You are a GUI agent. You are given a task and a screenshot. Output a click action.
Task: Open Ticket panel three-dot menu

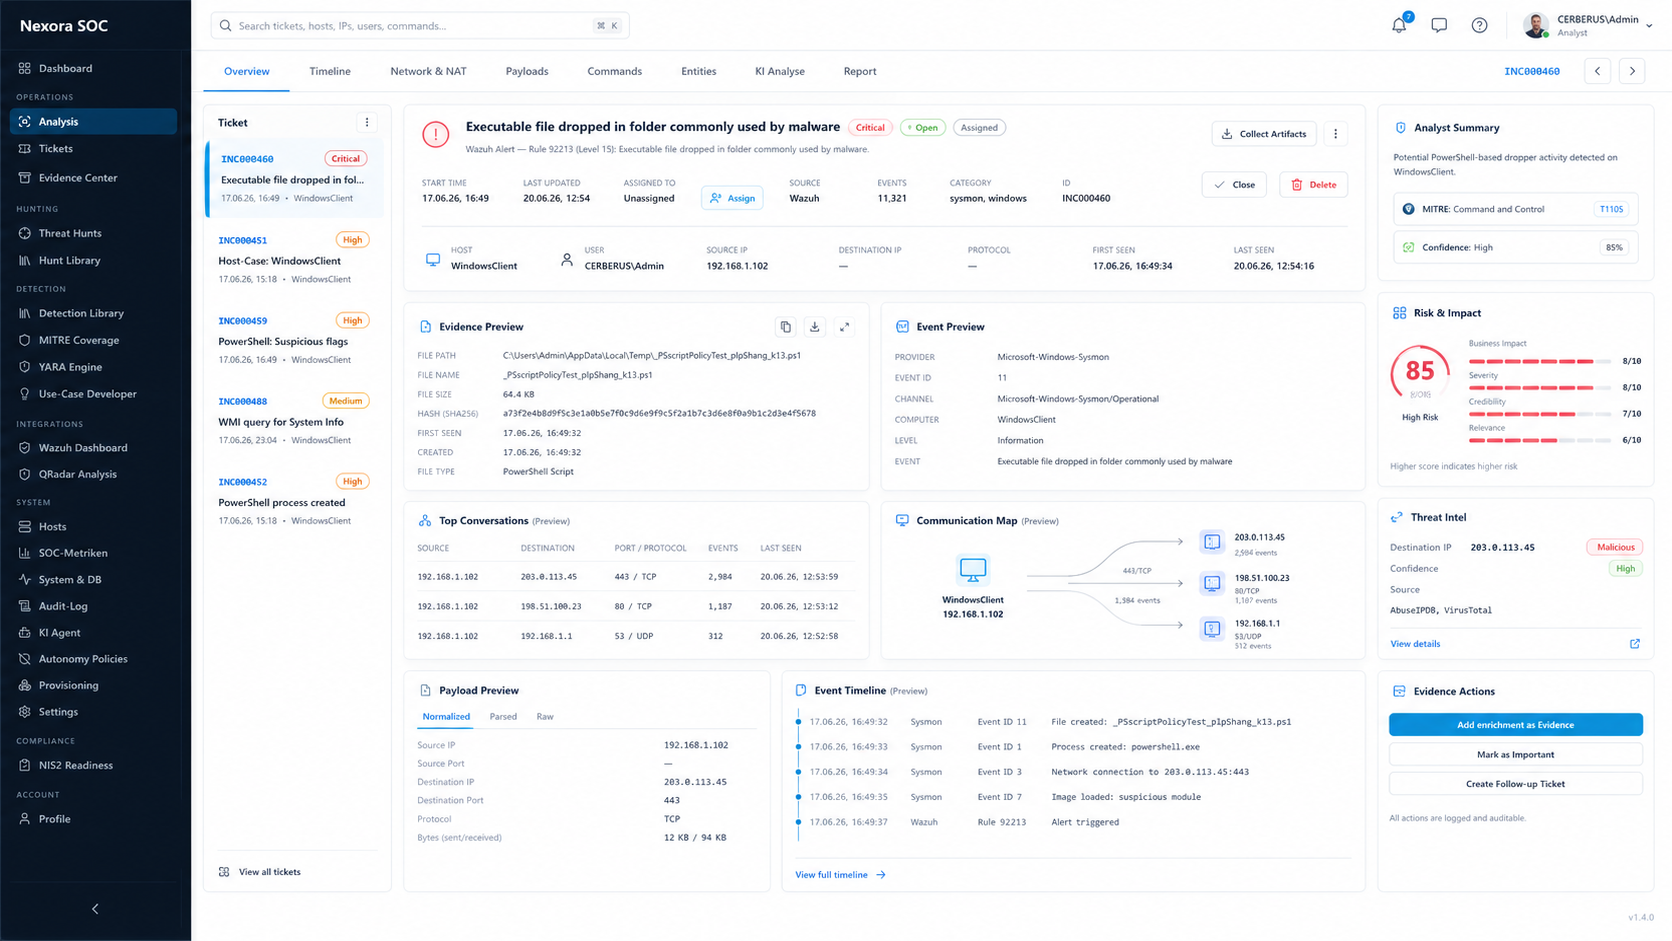tap(367, 122)
